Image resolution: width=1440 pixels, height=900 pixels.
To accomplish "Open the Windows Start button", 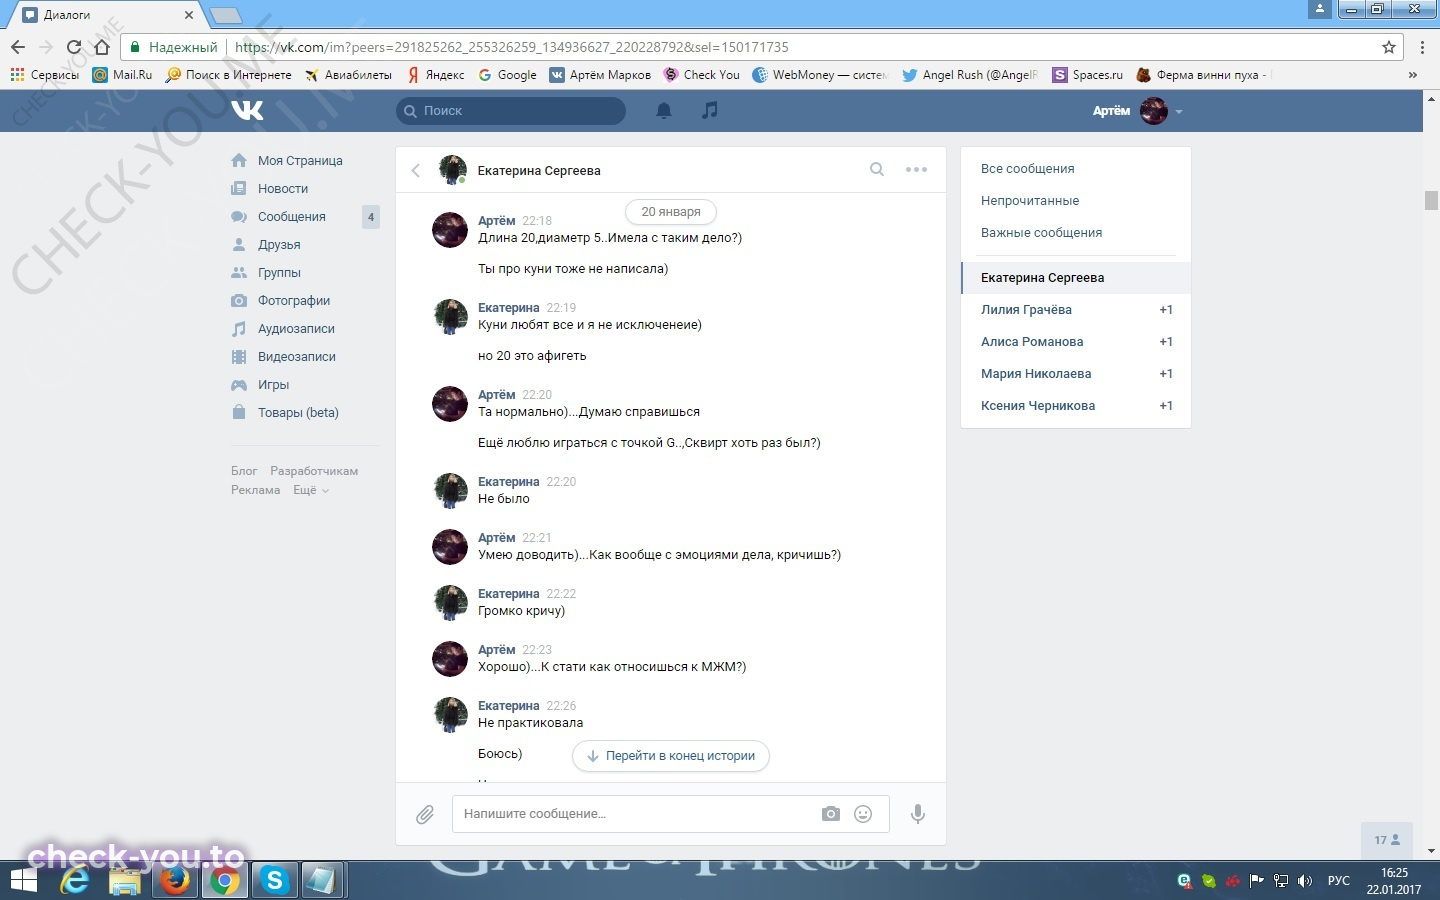I will point(23,880).
